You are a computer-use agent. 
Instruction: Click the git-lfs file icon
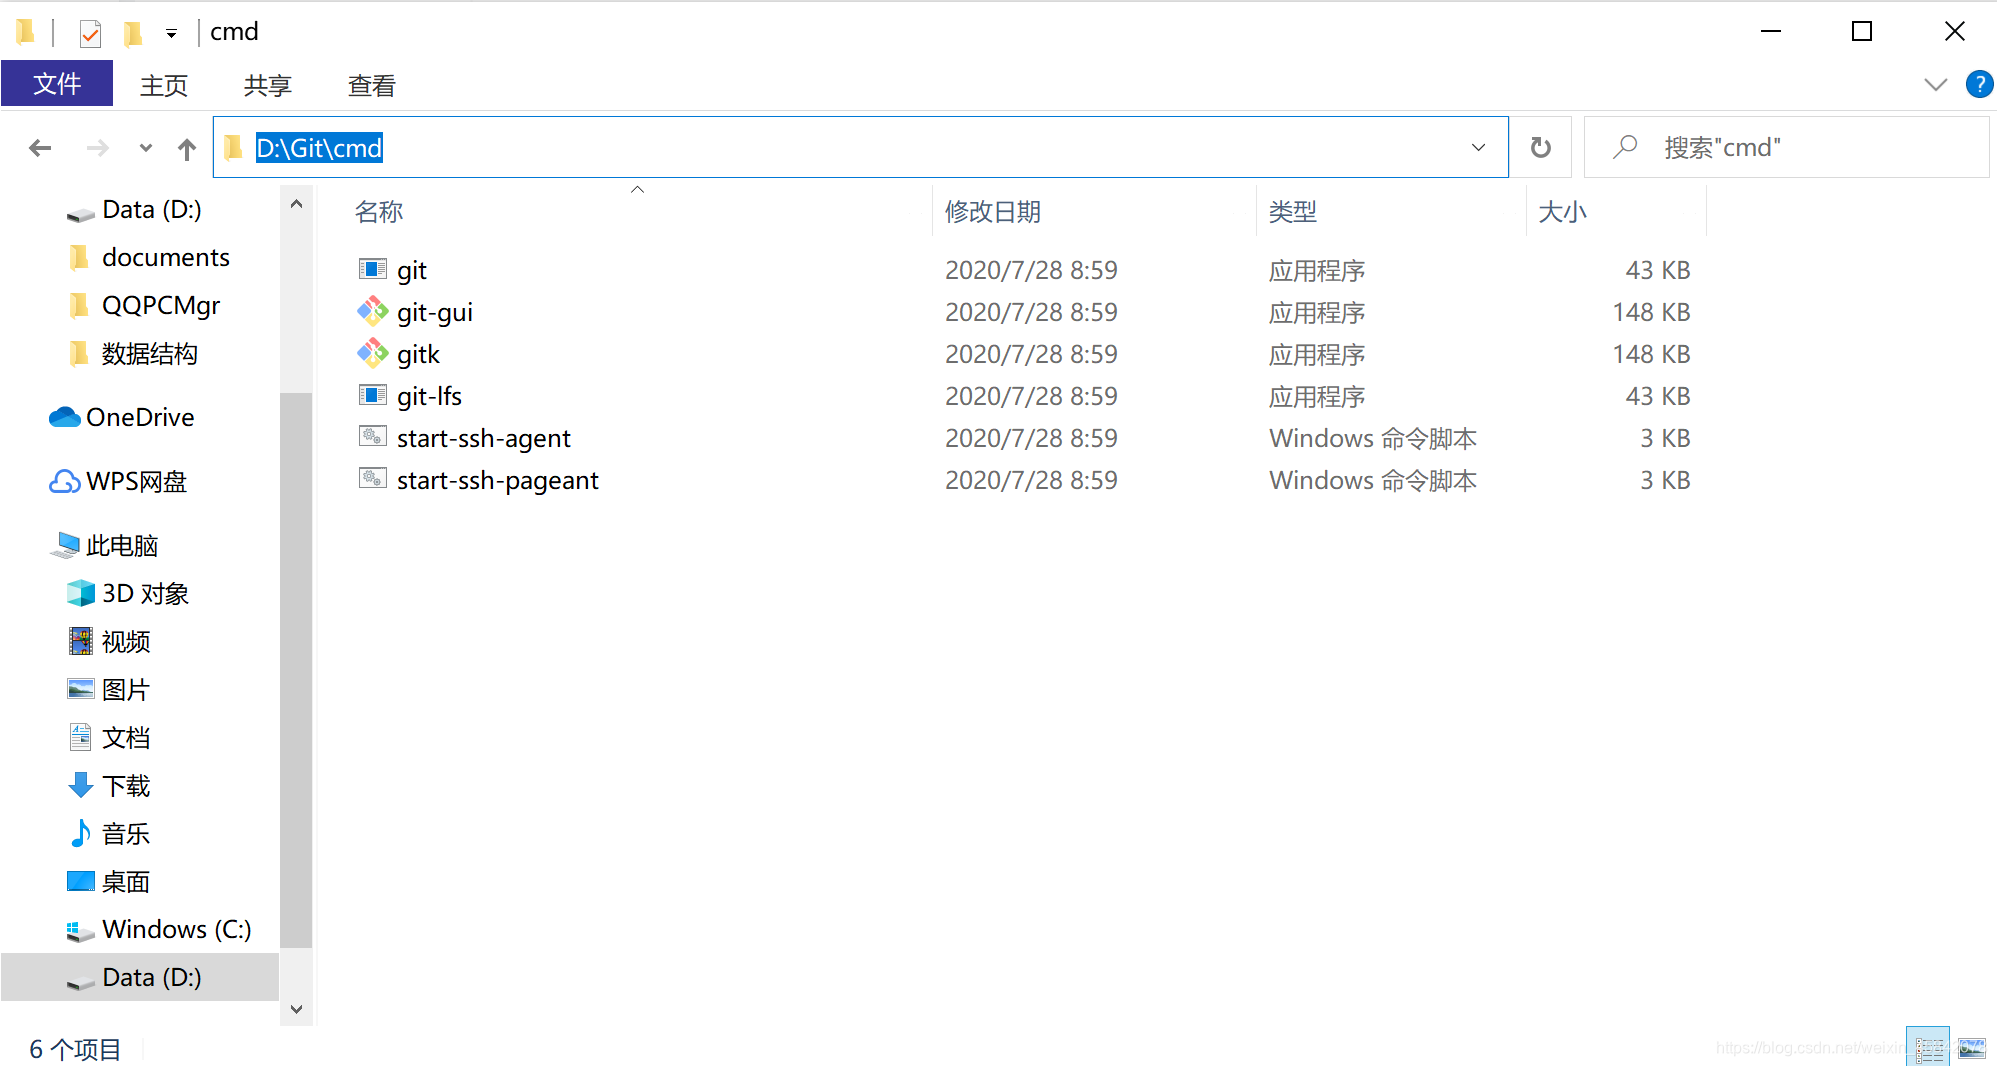click(372, 395)
